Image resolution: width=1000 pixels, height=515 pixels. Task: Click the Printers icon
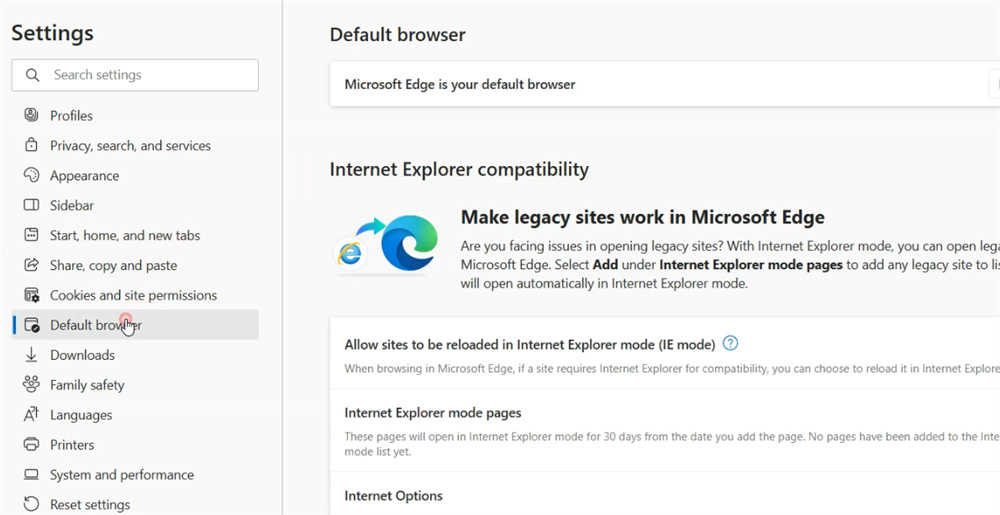coord(31,445)
